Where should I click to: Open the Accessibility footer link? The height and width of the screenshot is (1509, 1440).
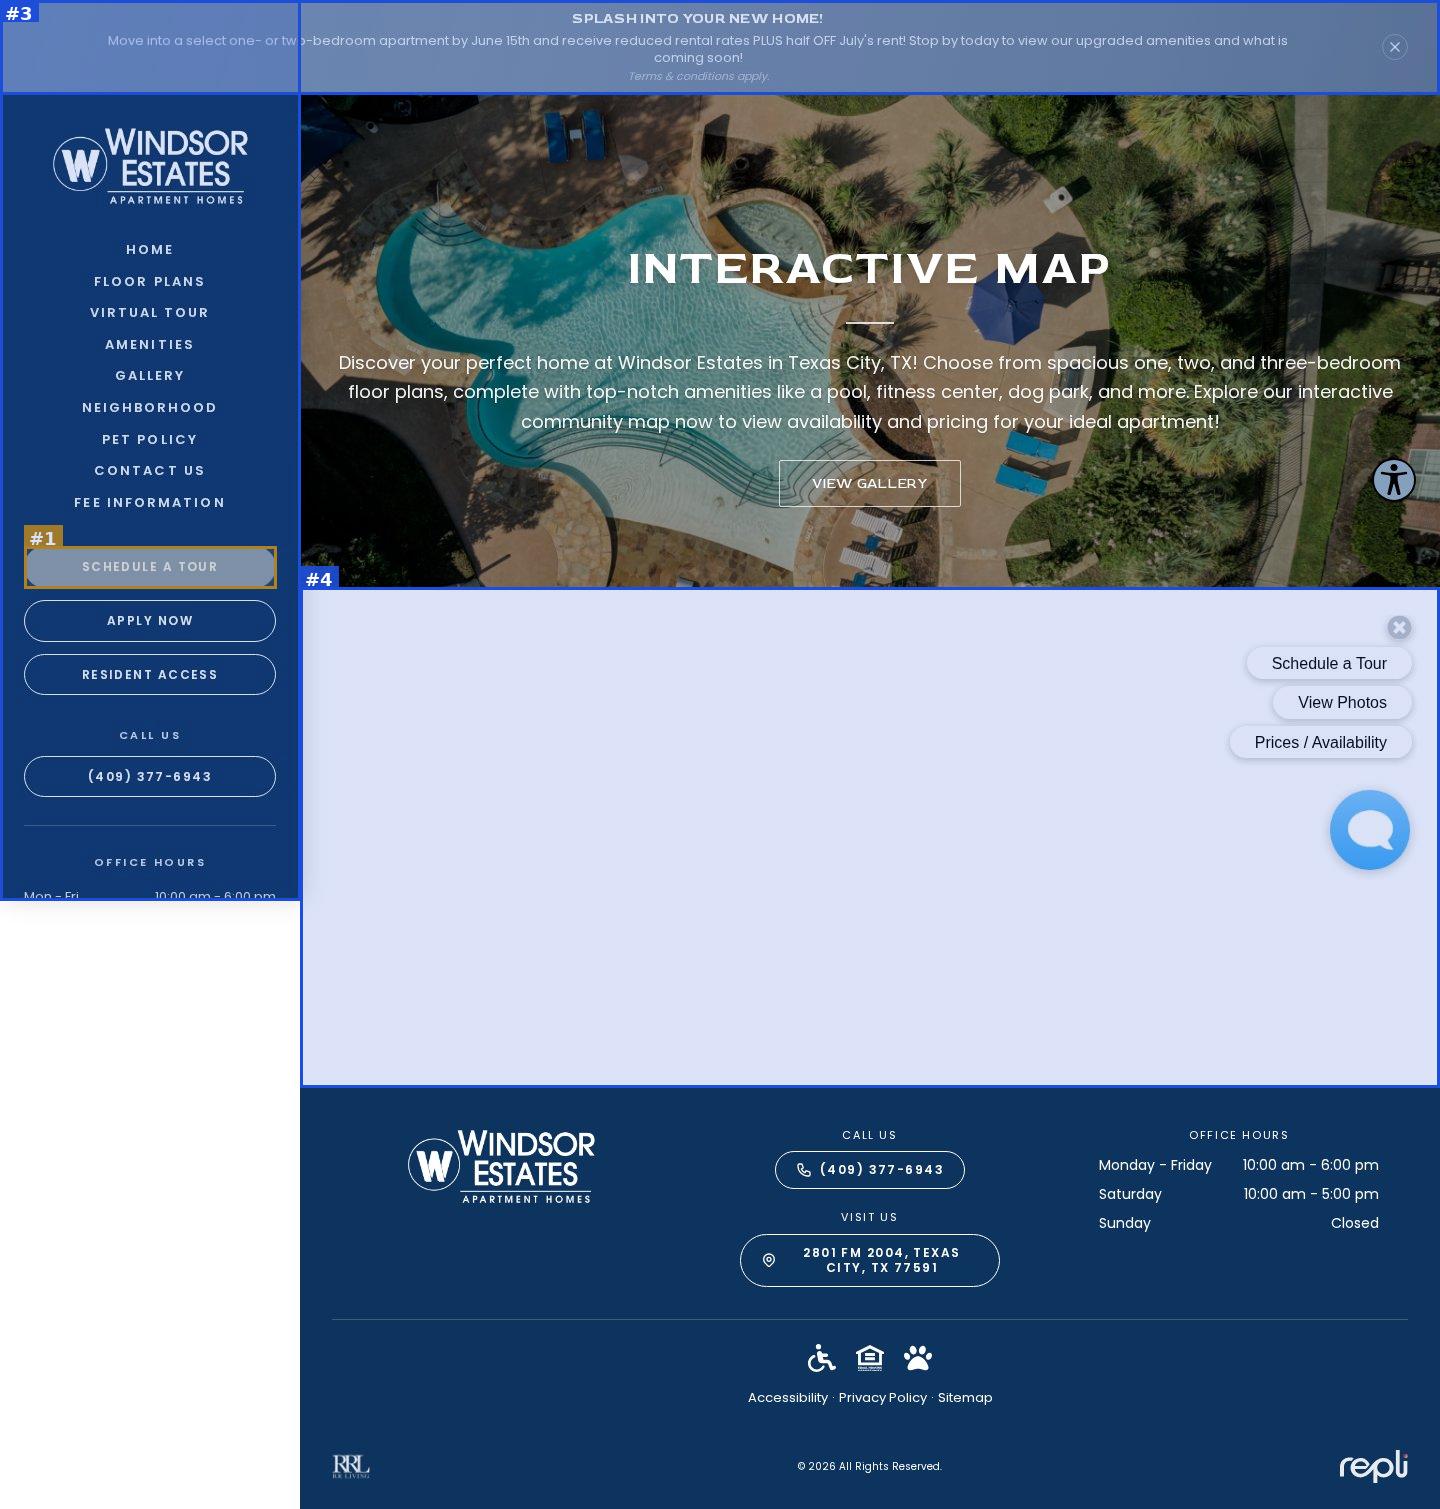(x=788, y=1398)
